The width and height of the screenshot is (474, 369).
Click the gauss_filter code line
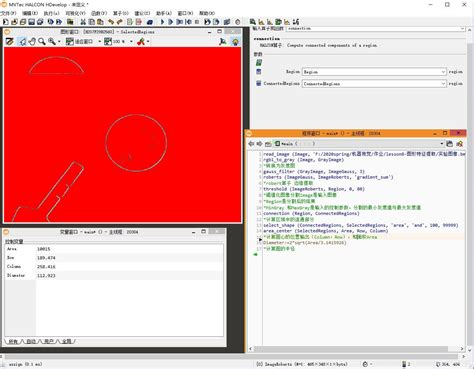click(x=314, y=171)
